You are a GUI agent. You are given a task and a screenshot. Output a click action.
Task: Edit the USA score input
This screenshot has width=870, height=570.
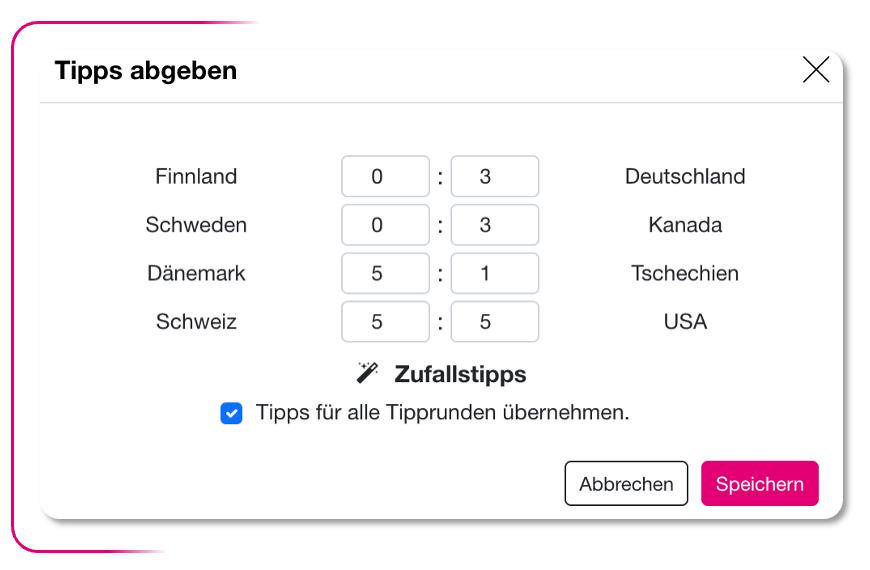pos(494,322)
